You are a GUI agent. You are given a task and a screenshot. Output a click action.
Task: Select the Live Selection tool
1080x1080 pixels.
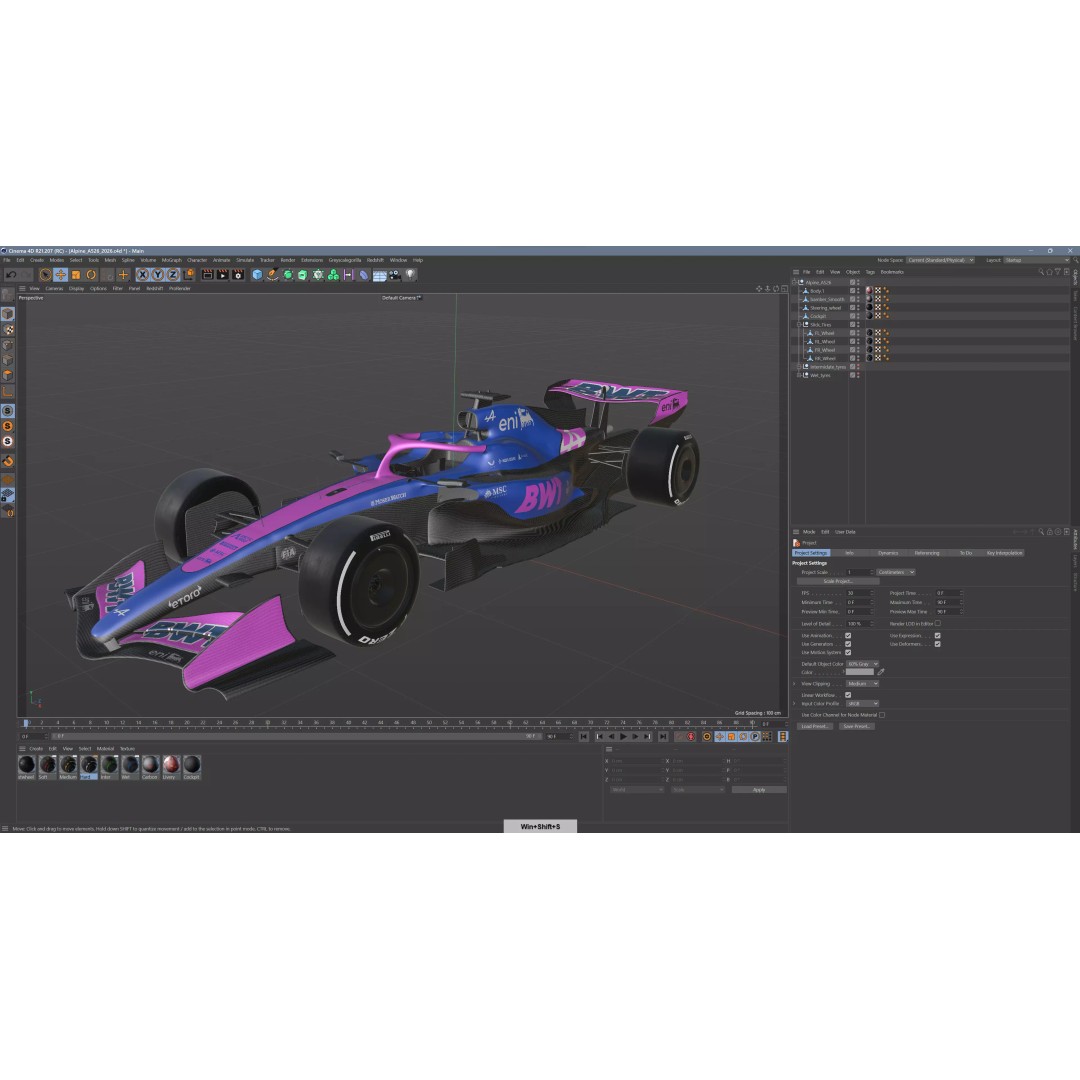pos(45,275)
